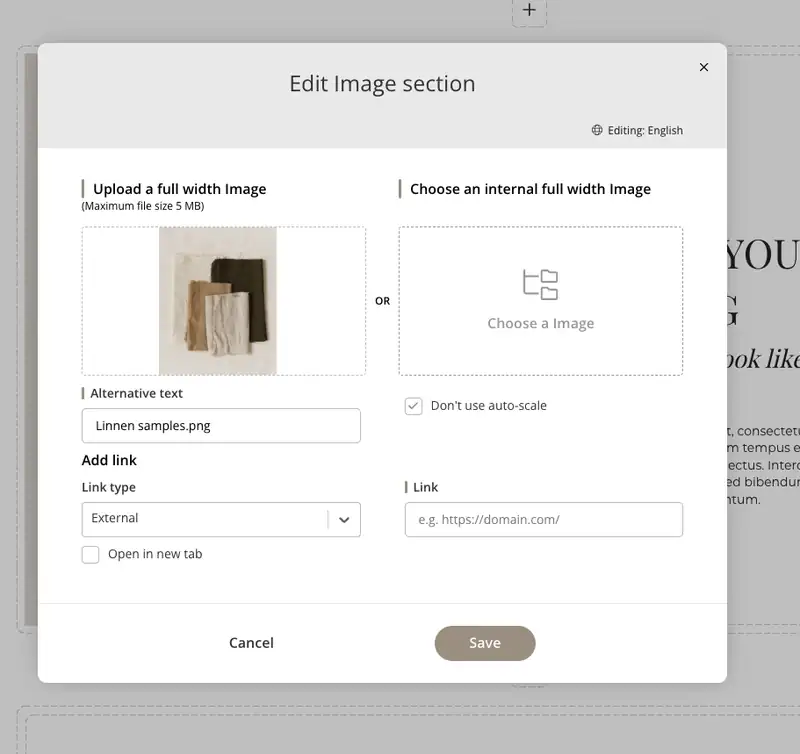The width and height of the screenshot is (800, 754).
Task: Open the Link type dropdown showing External
Action: [221, 519]
